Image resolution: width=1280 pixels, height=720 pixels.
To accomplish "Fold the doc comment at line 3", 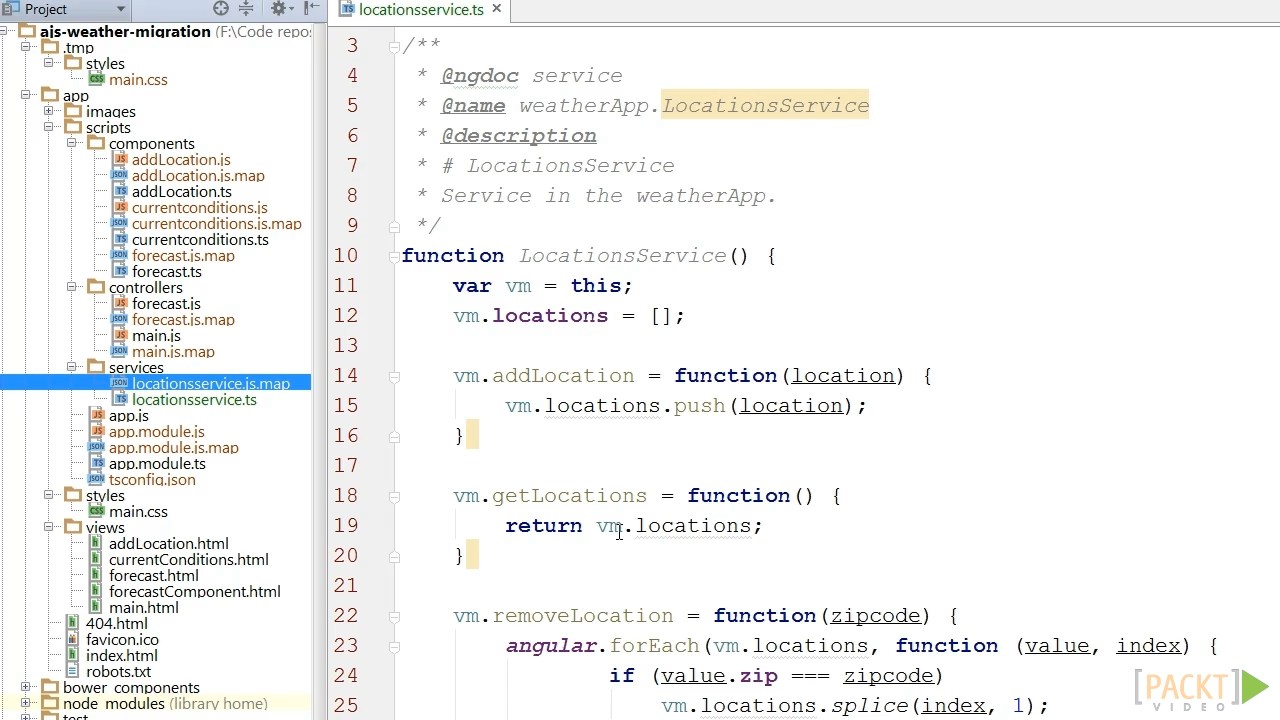I will click(394, 46).
